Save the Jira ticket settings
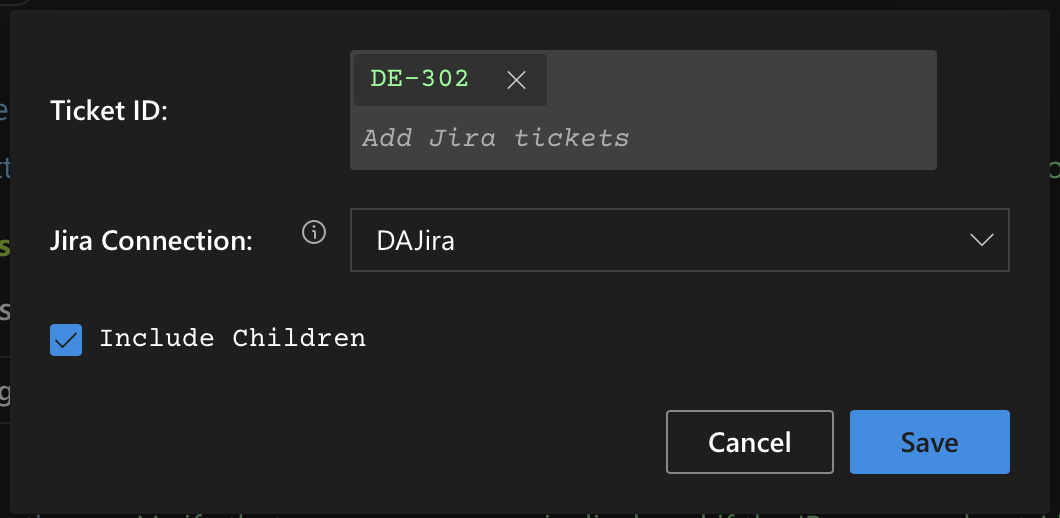This screenshot has width=1060, height=518. coord(929,442)
